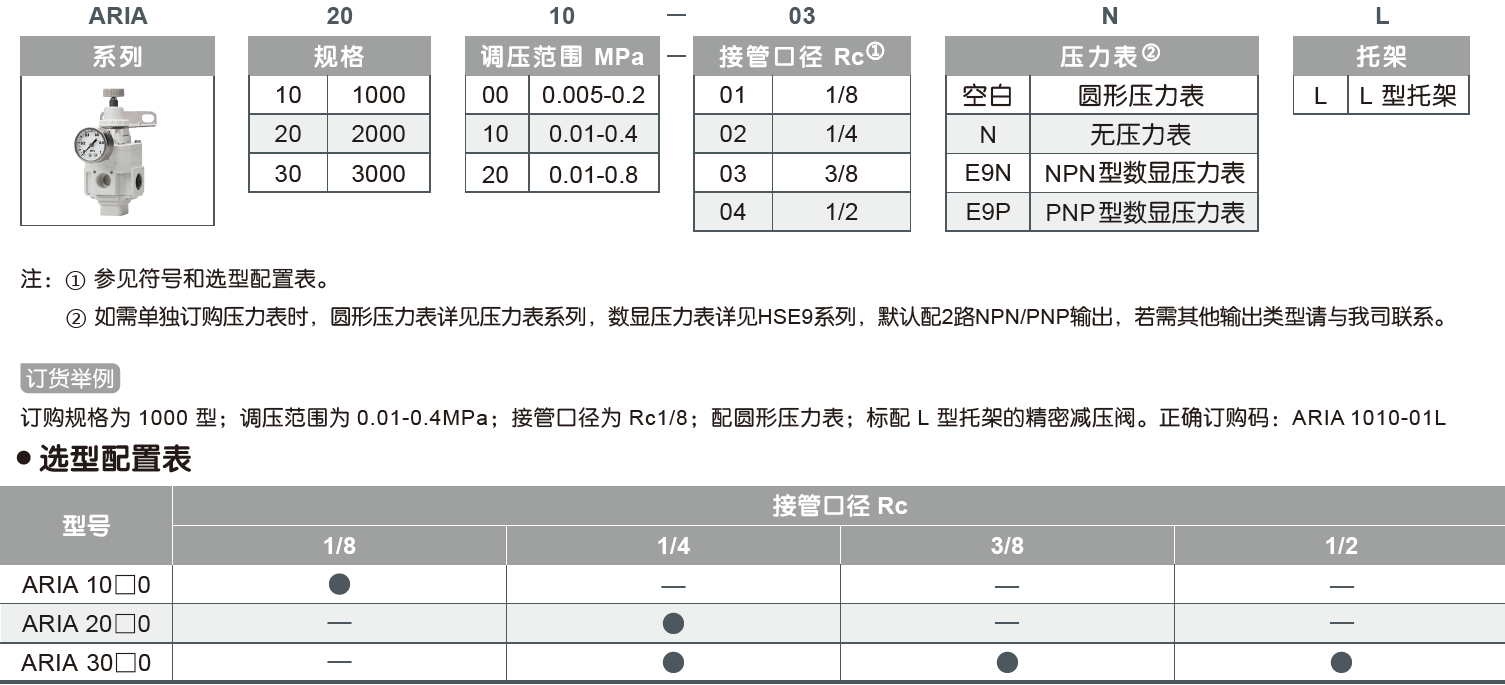Select the 空白 圆形压力表 option
Screen dimensions: 1505x685
1100,94
